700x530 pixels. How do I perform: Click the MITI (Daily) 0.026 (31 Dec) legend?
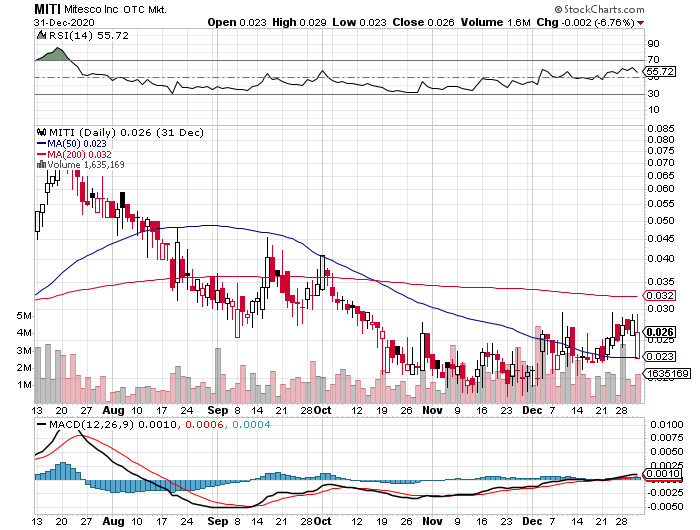click(x=126, y=133)
